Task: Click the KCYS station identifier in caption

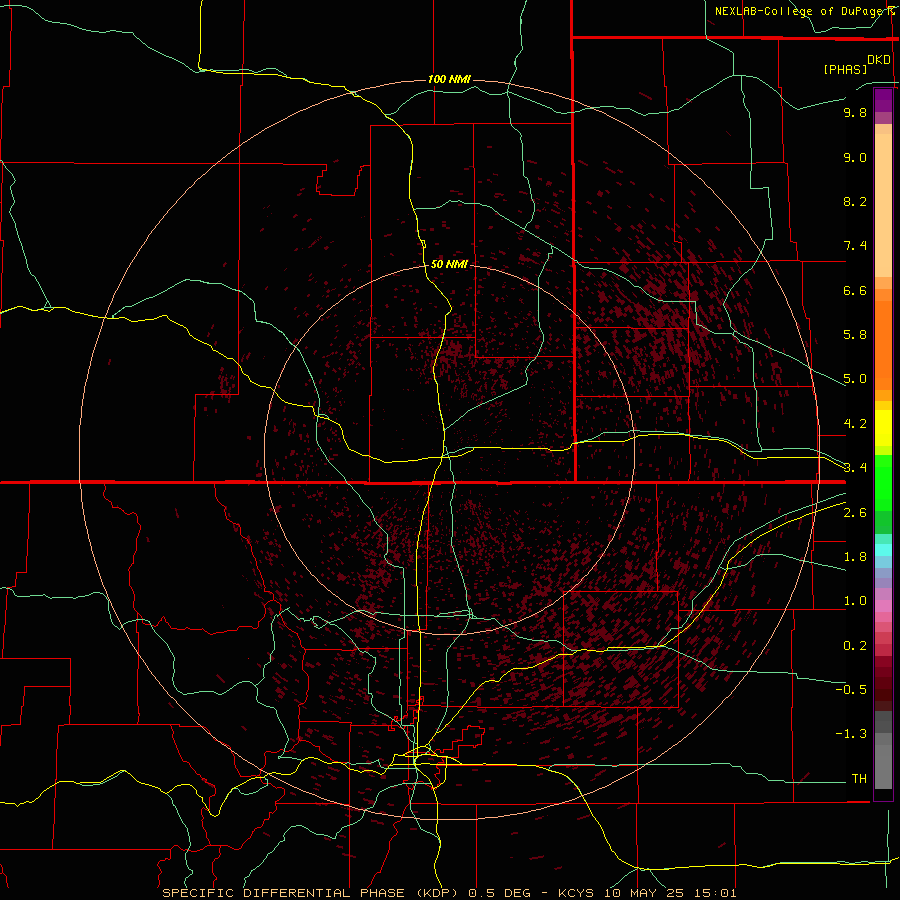Action: (x=578, y=893)
